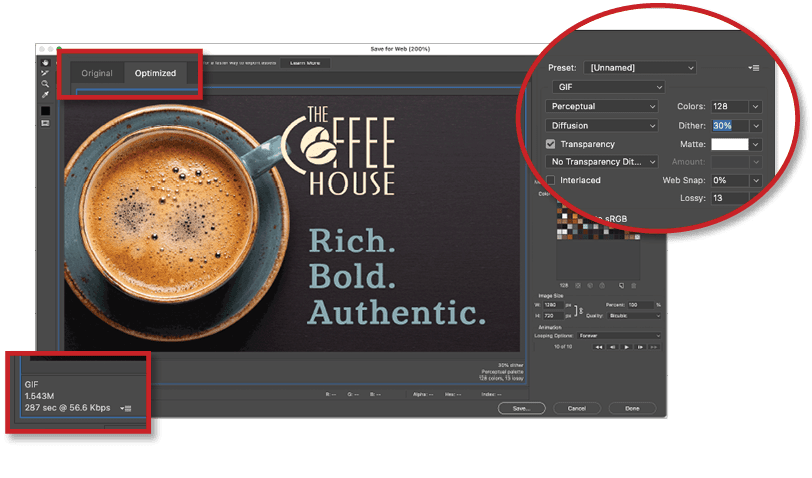This screenshot has width=812, height=478.
Task: Toggle slices visibility icon
Action: tap(46, 123)
